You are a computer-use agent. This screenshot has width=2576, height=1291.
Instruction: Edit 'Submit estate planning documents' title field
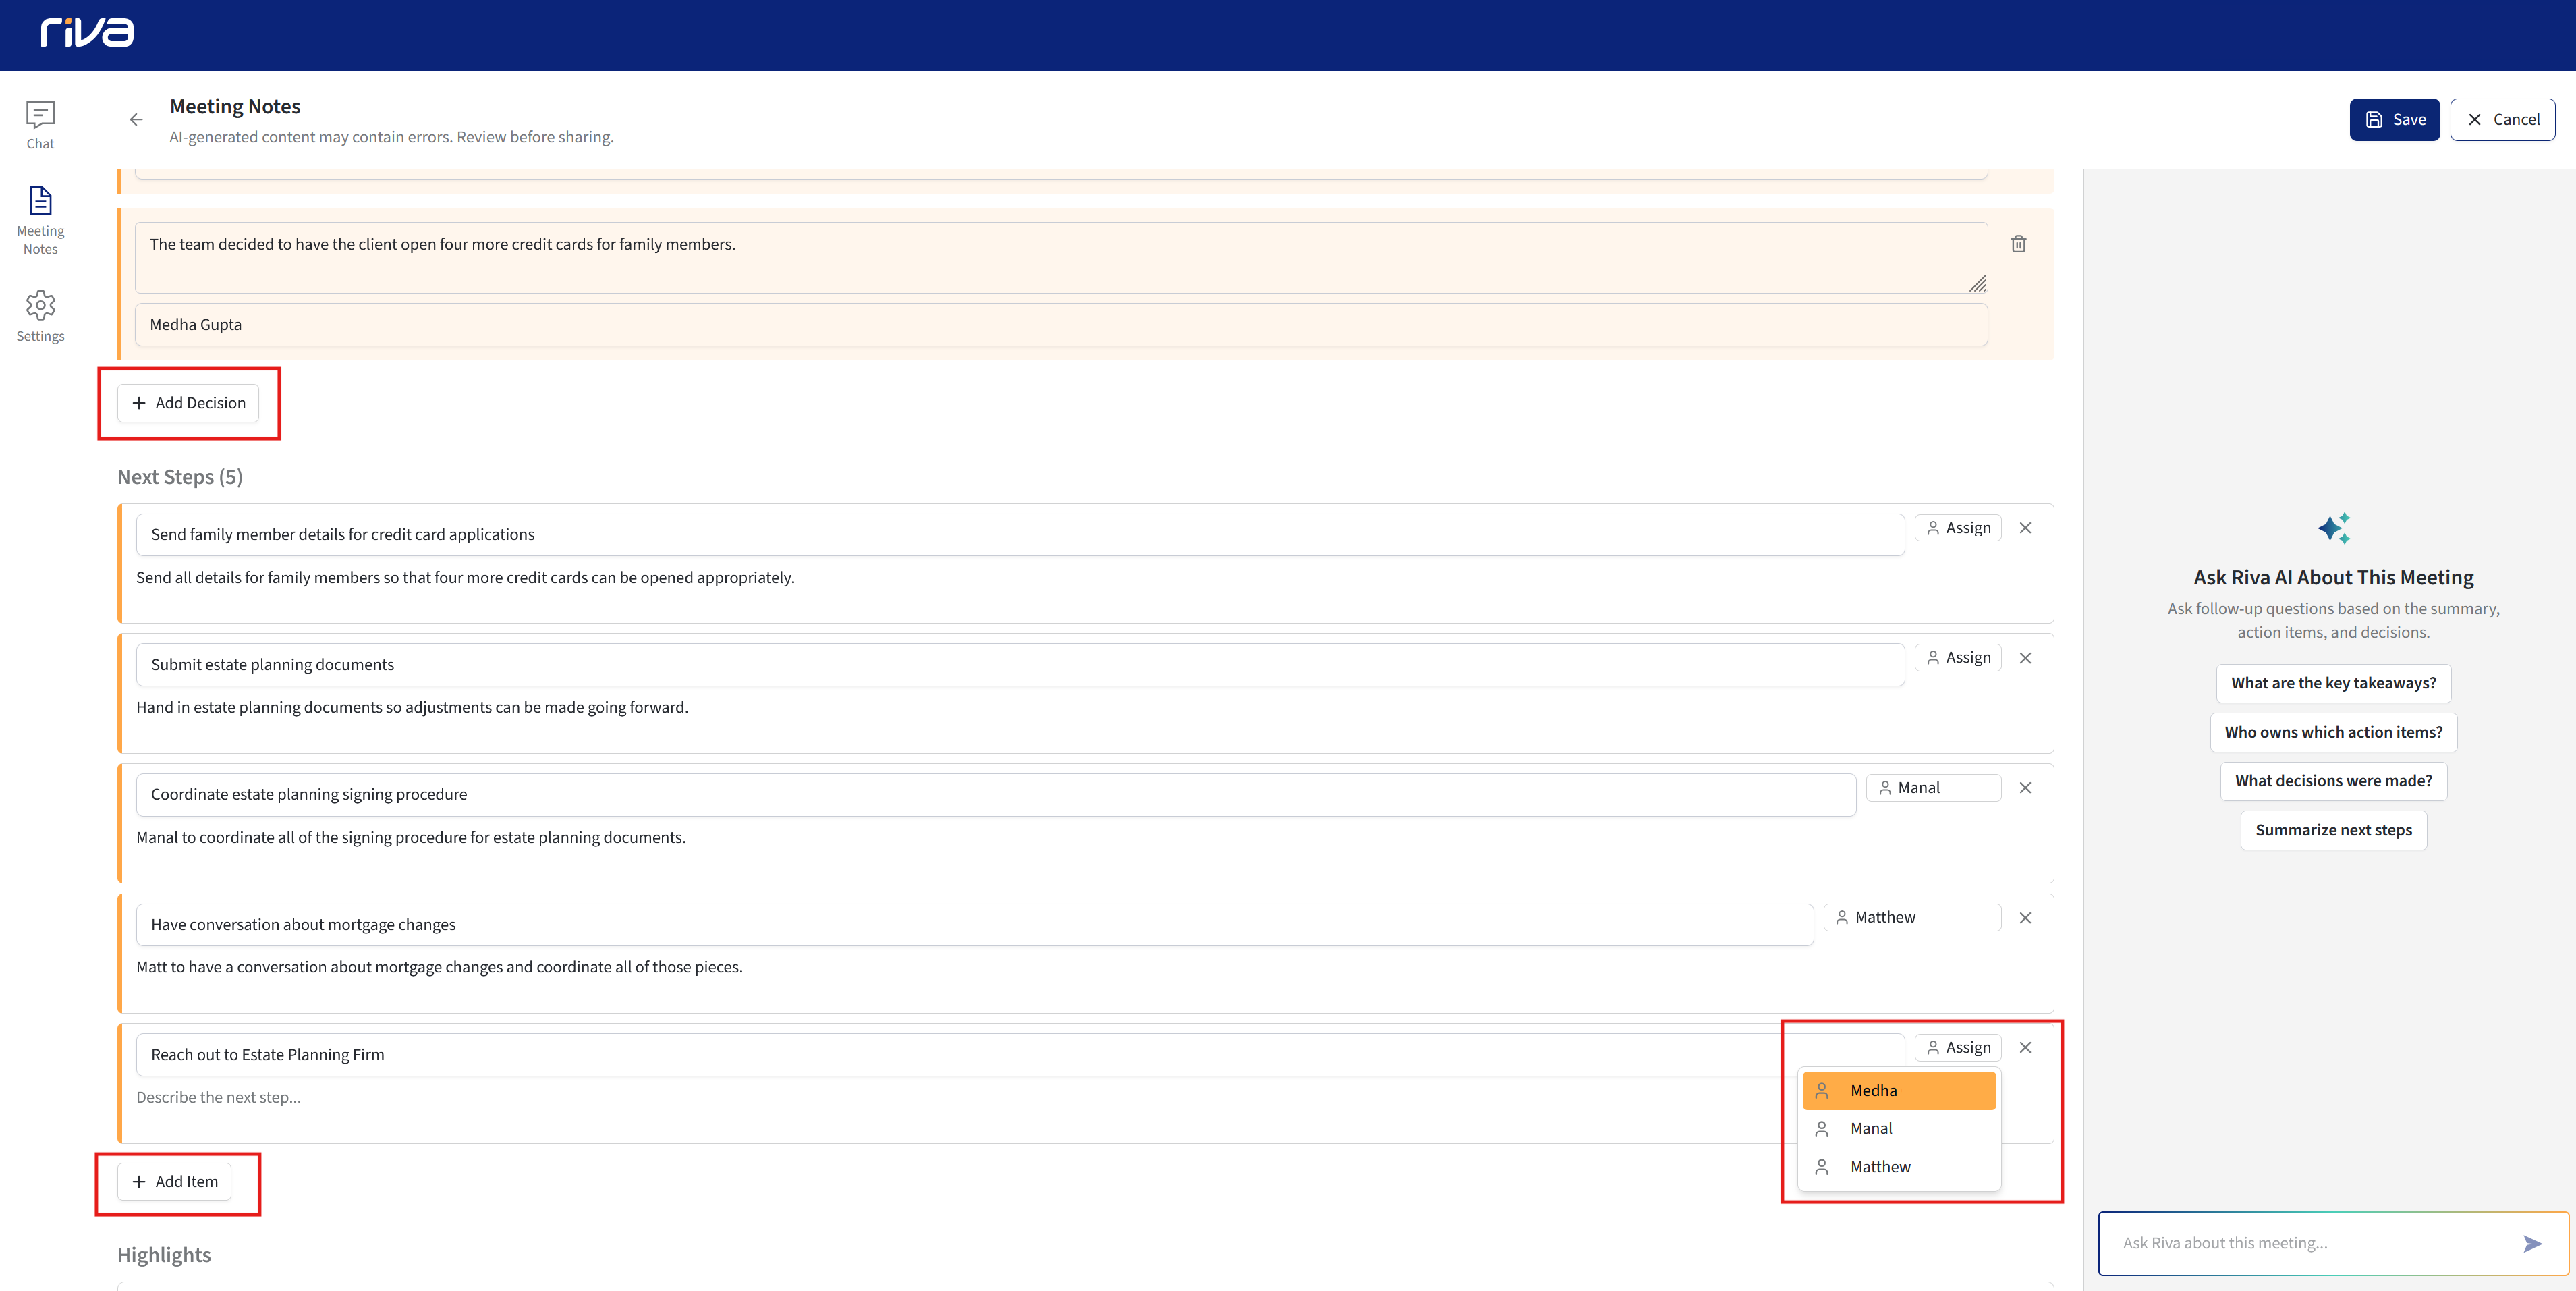click(1020, 665)
